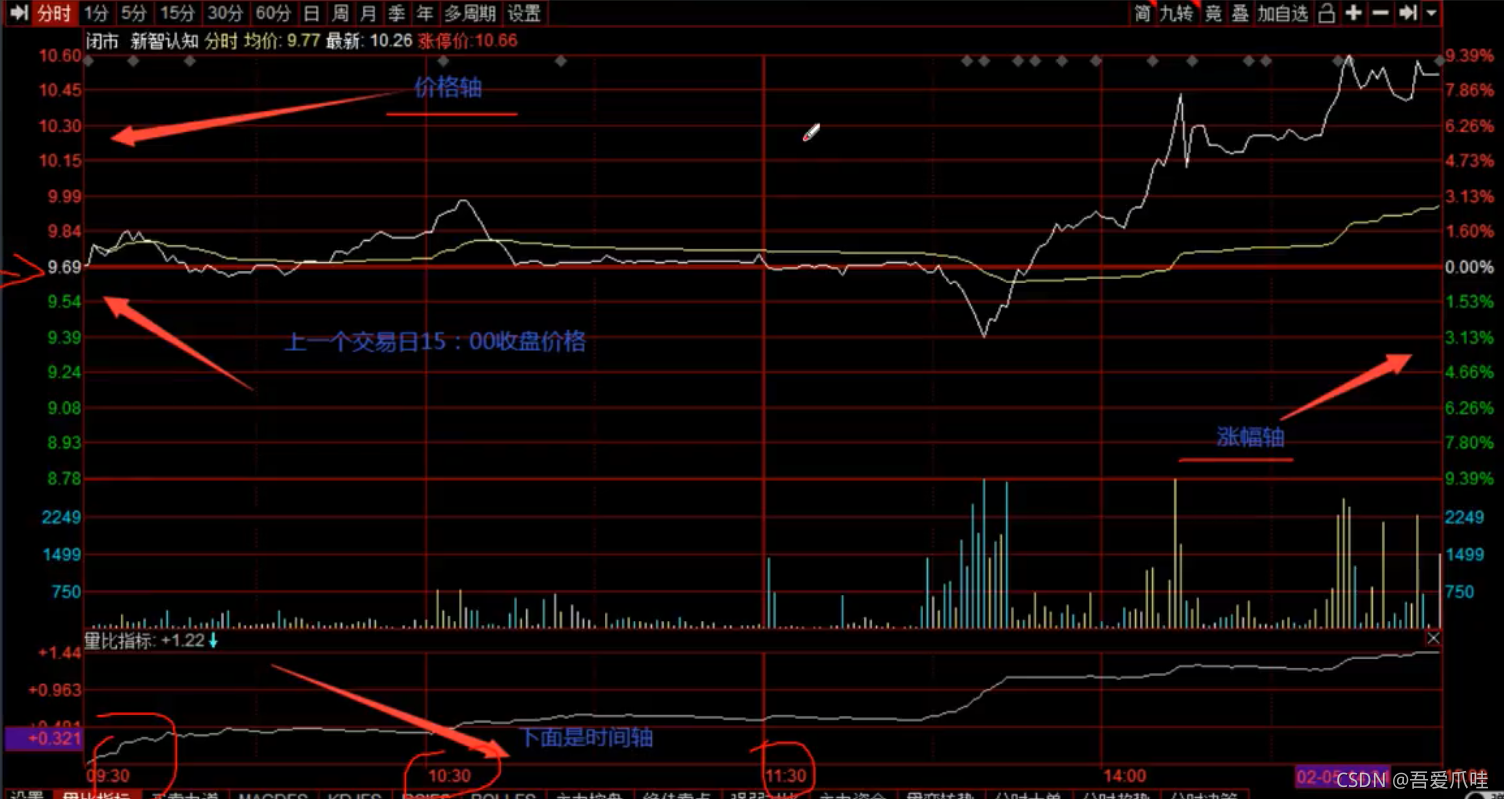Click 加自选 to add to watchlist
The image size is (1504, 799).
1283,13
